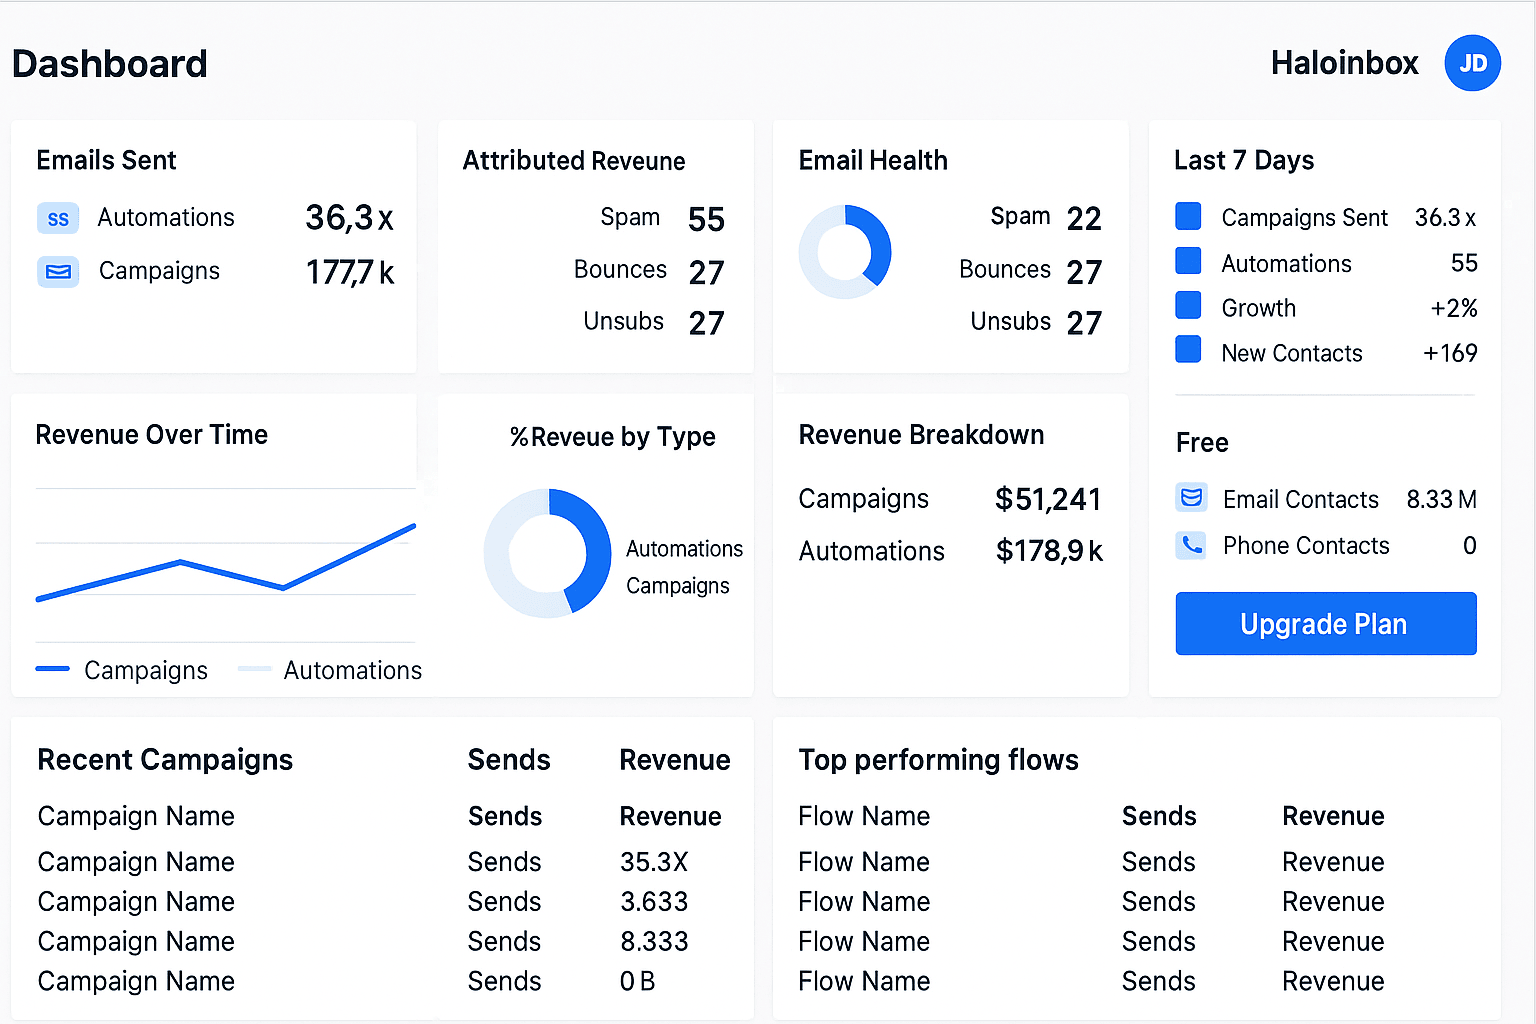
Task: Click blue square beside Automations in Last 7 Days
Action: pyautogui.click(x=1188, y=261)
